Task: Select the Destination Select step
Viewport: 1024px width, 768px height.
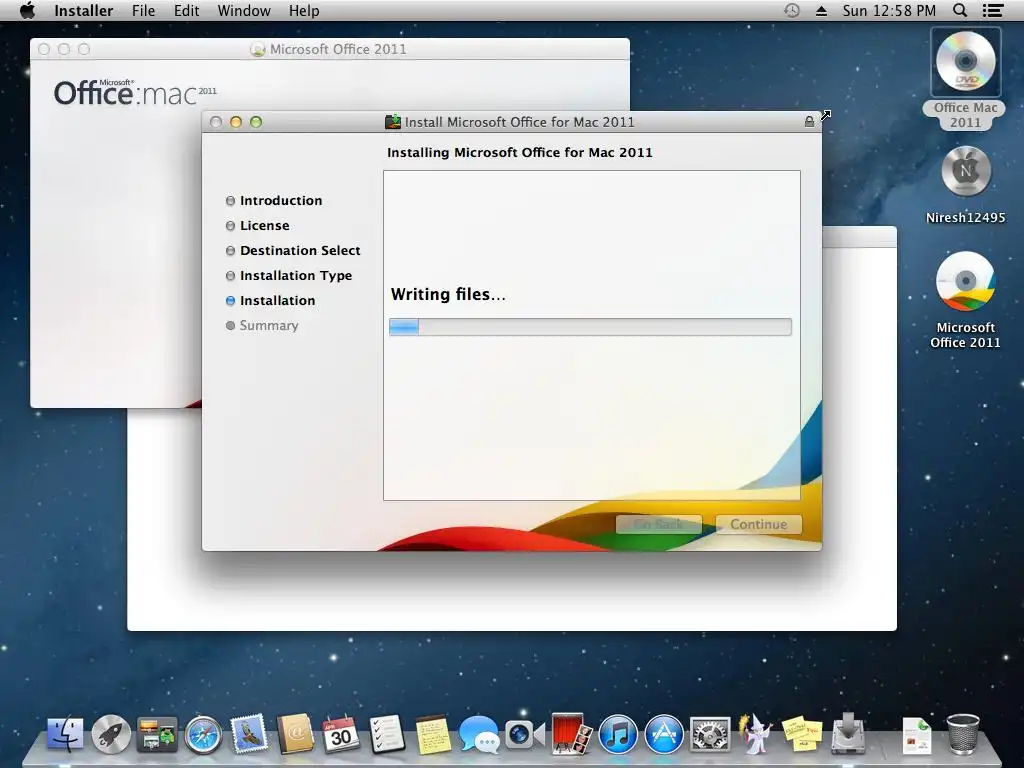Action: 293,251
